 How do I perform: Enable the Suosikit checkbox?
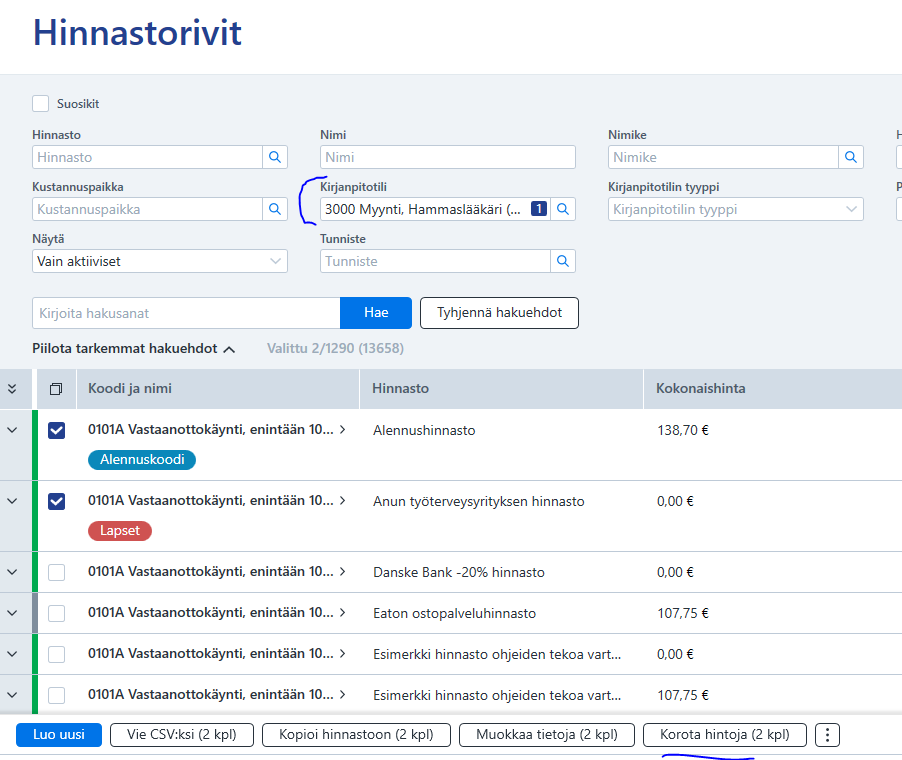tap(41, 103)
